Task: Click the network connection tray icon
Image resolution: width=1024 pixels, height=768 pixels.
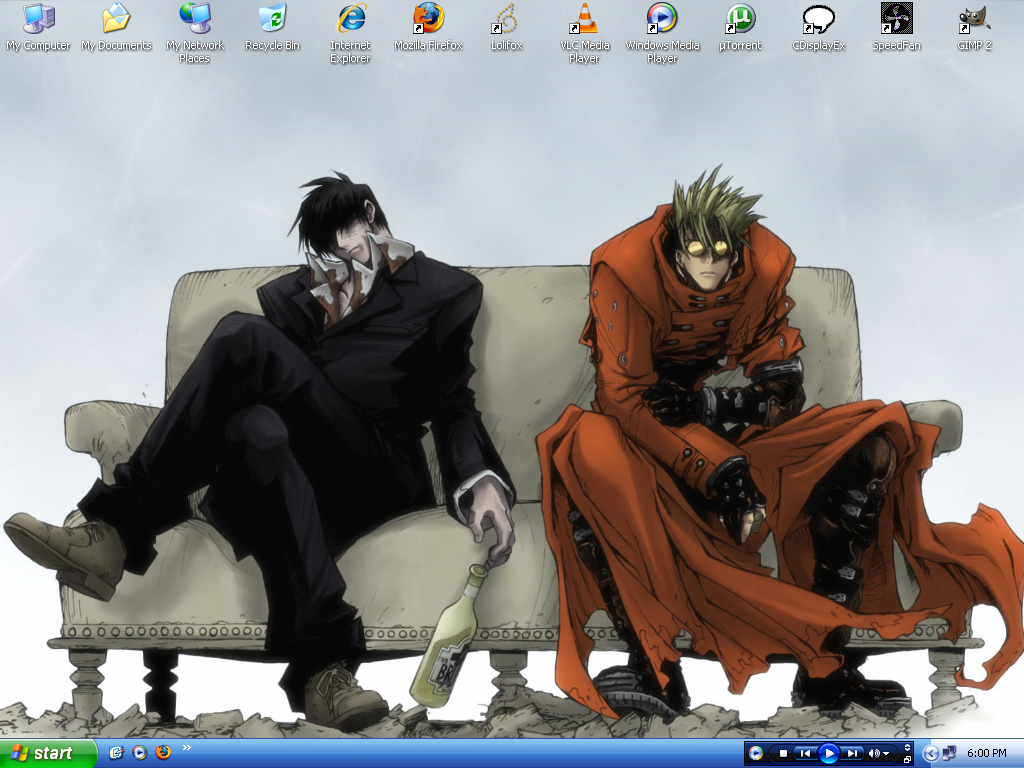Action: (948, 753)
